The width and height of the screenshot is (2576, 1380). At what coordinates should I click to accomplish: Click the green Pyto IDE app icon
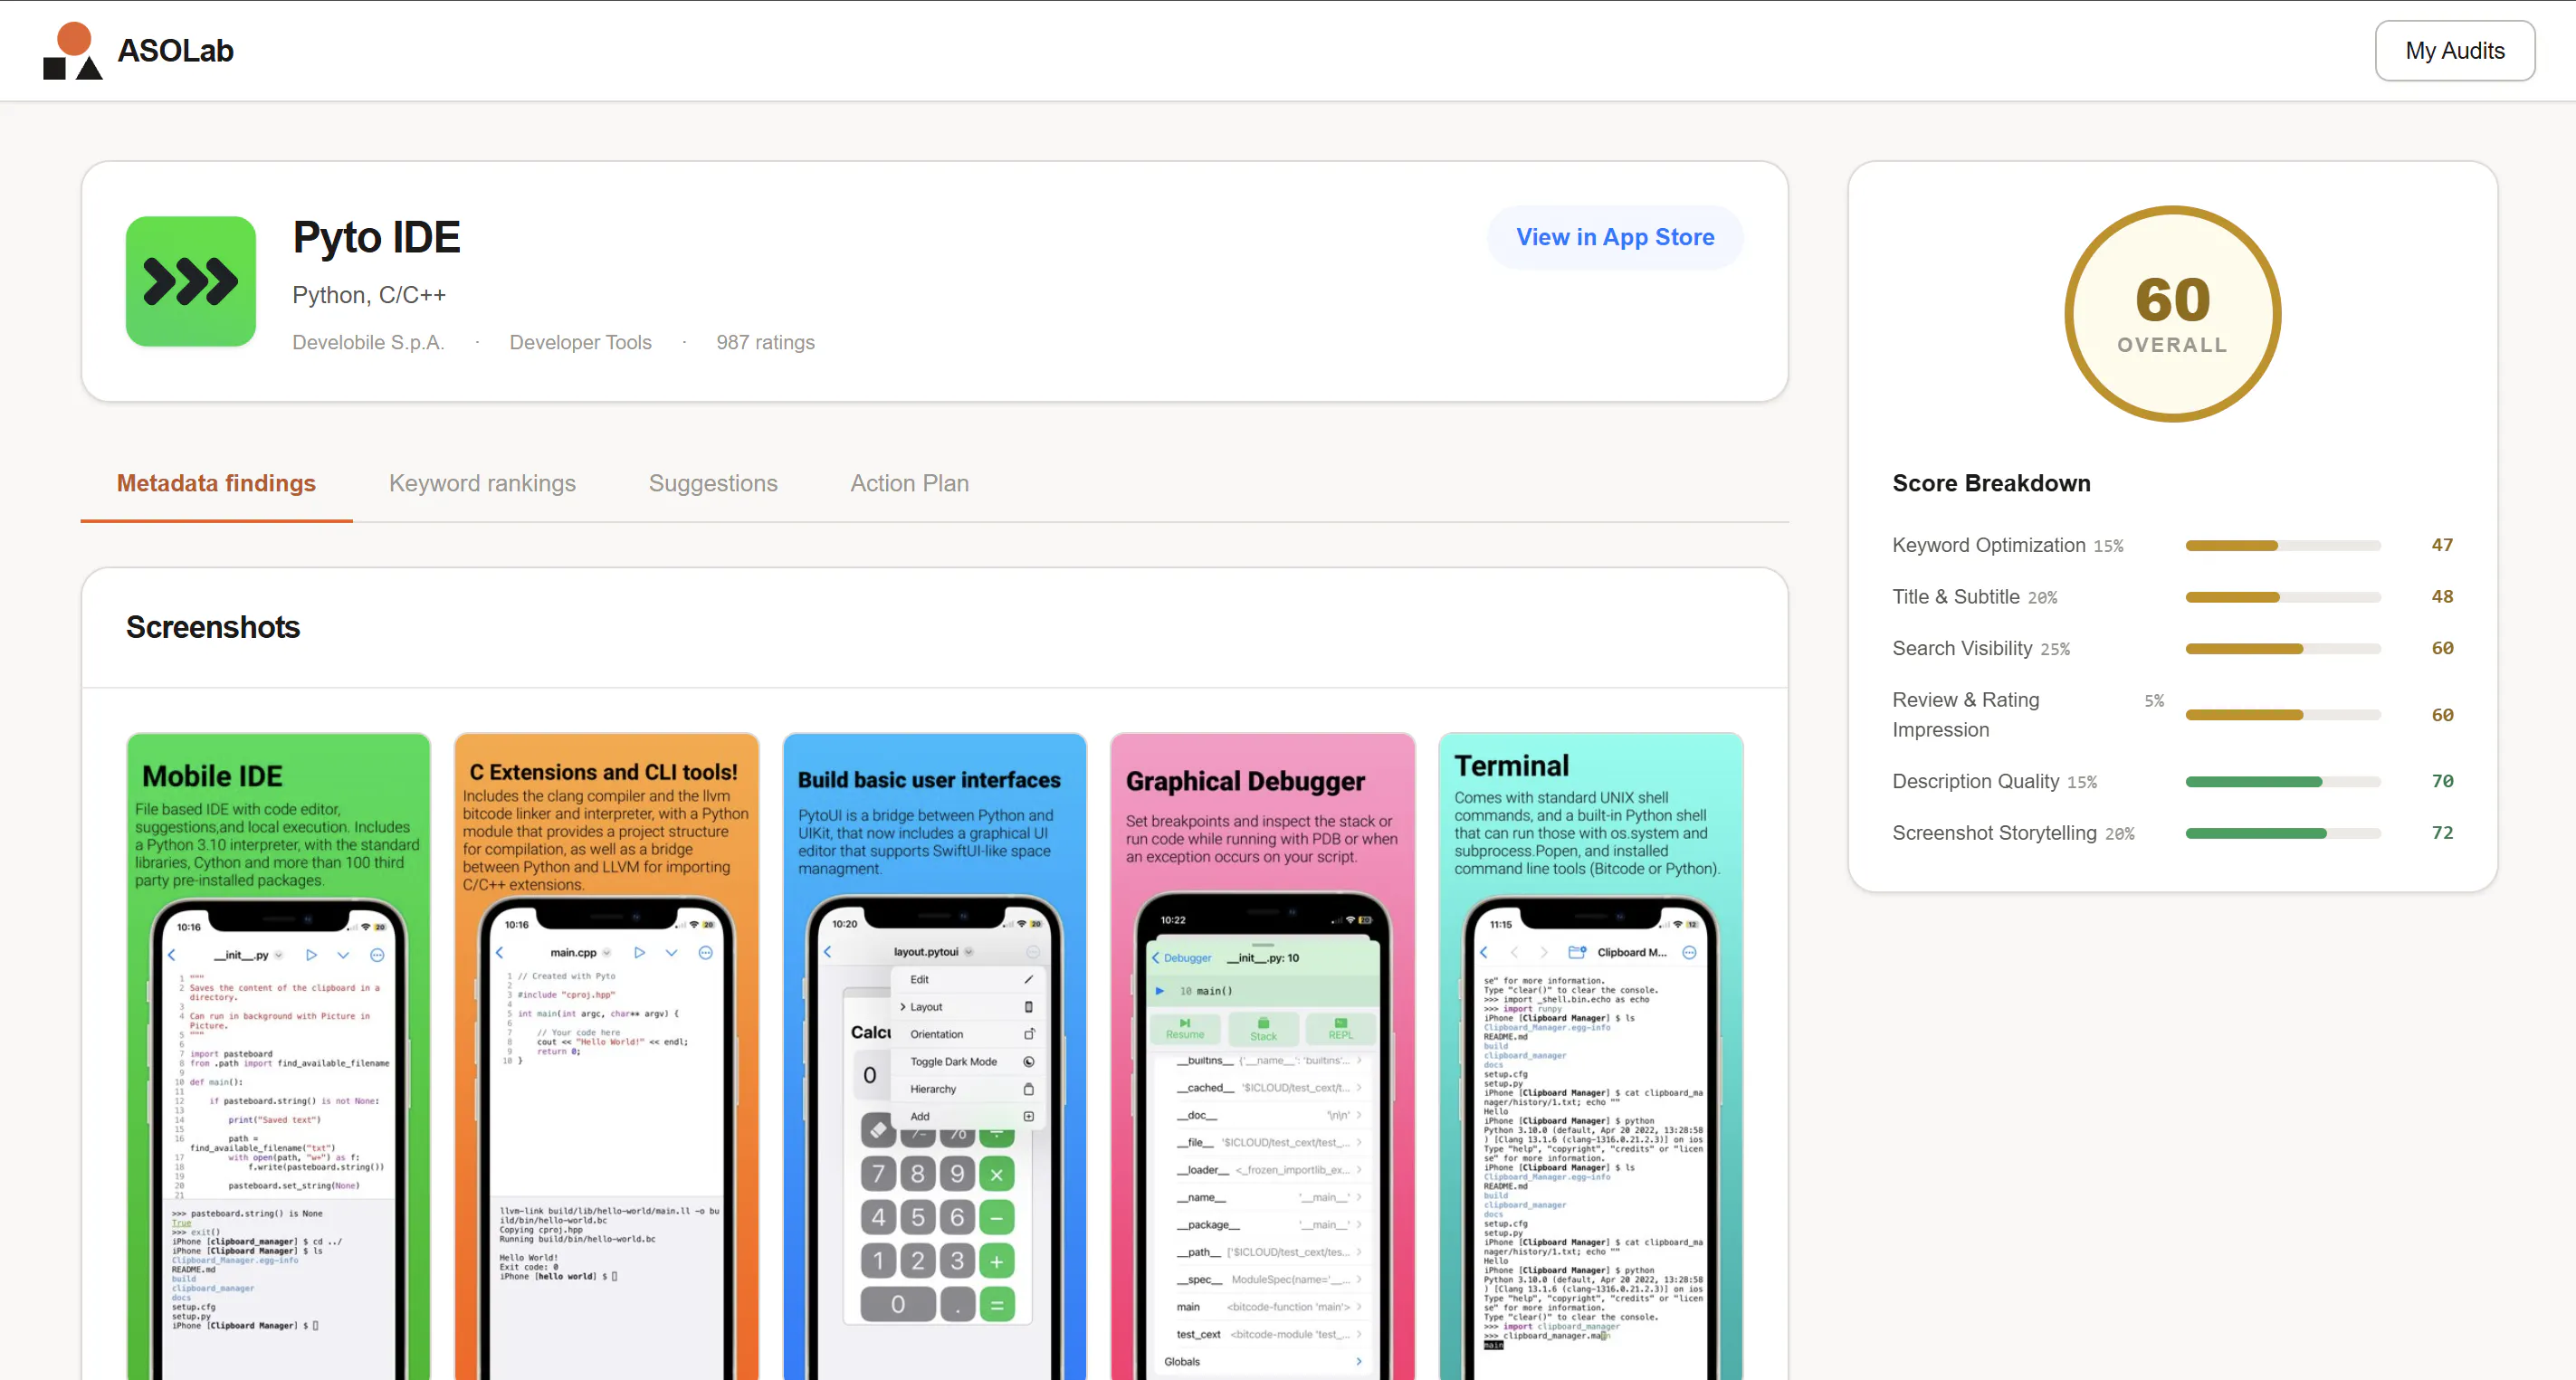coord(191,281)
